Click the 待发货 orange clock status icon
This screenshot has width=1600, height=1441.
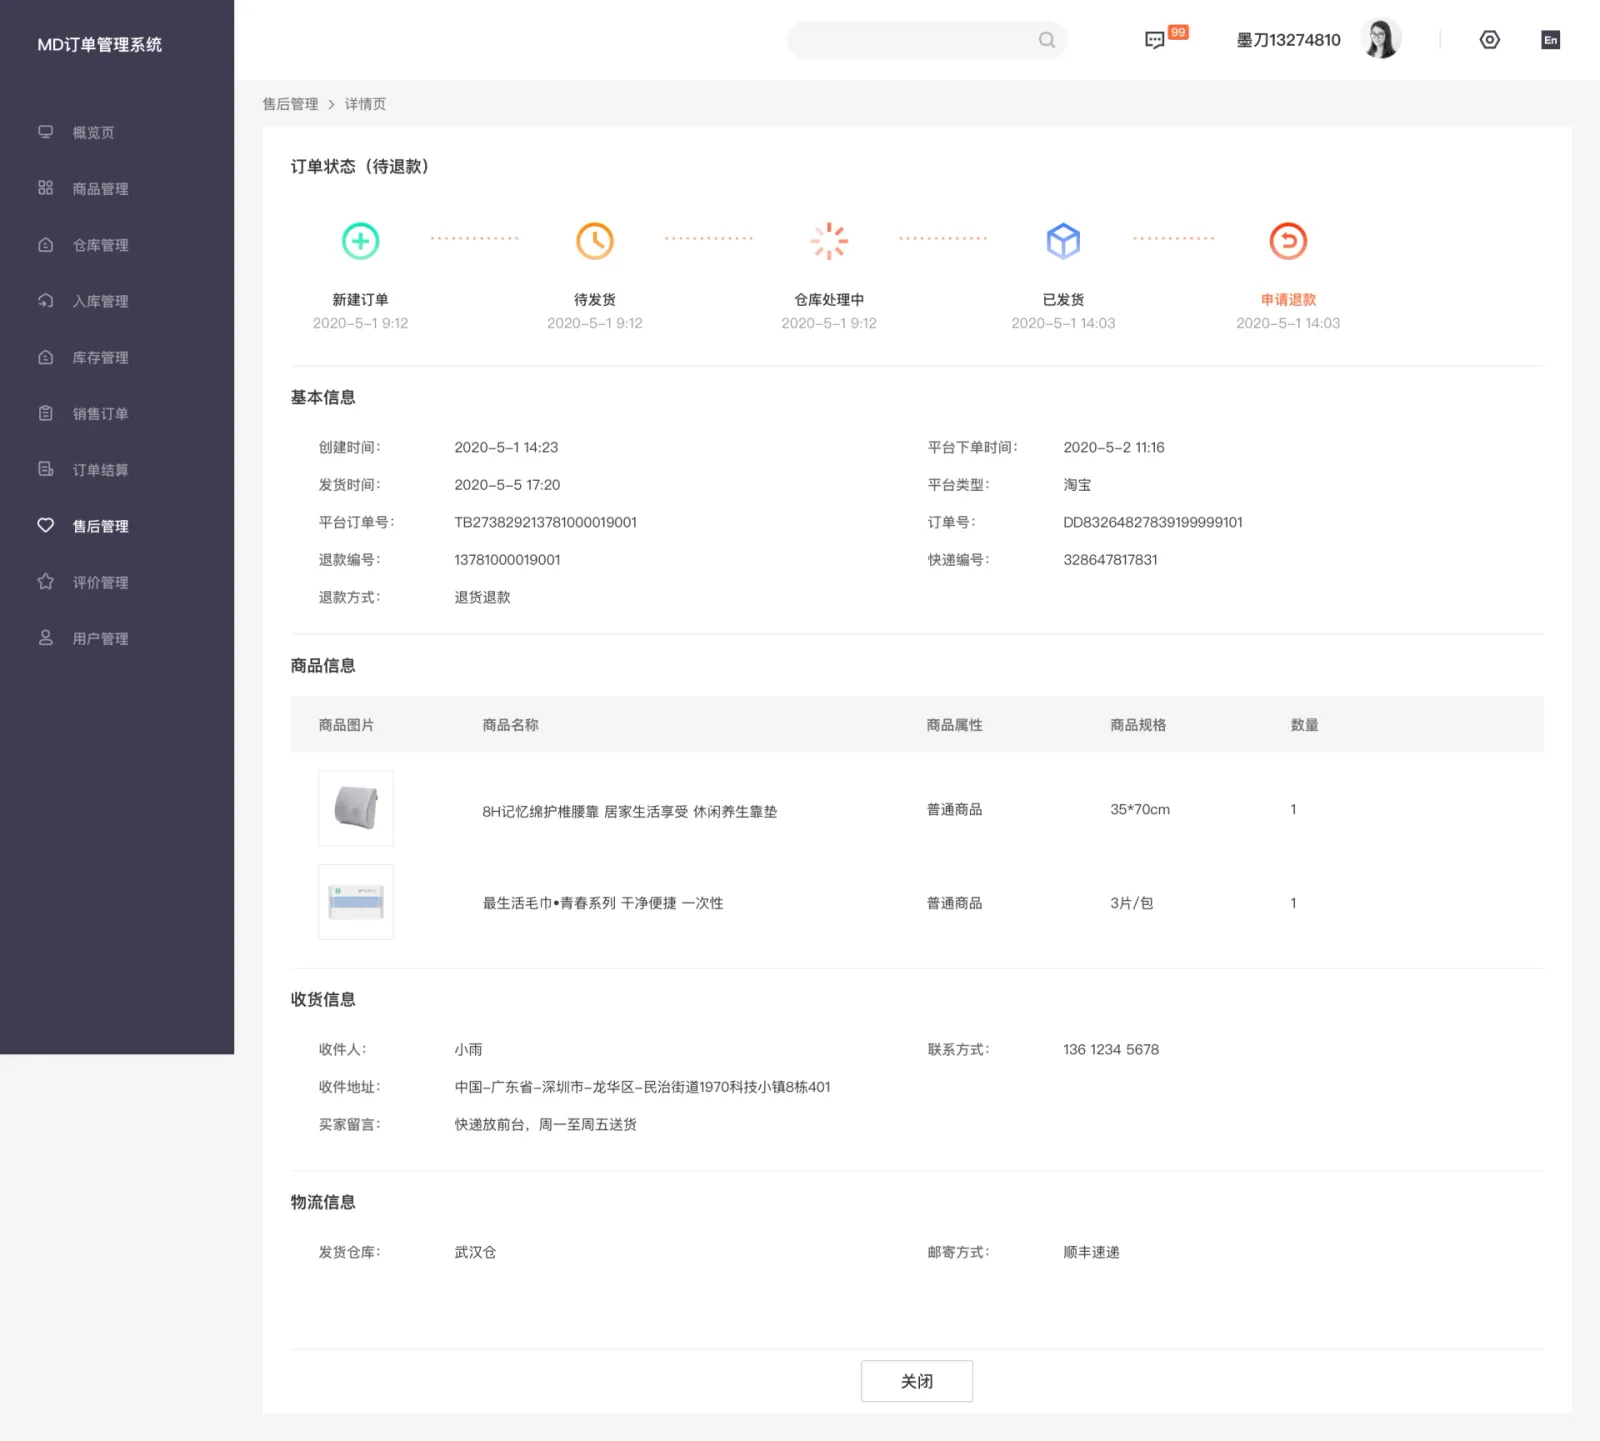(595, 241)
